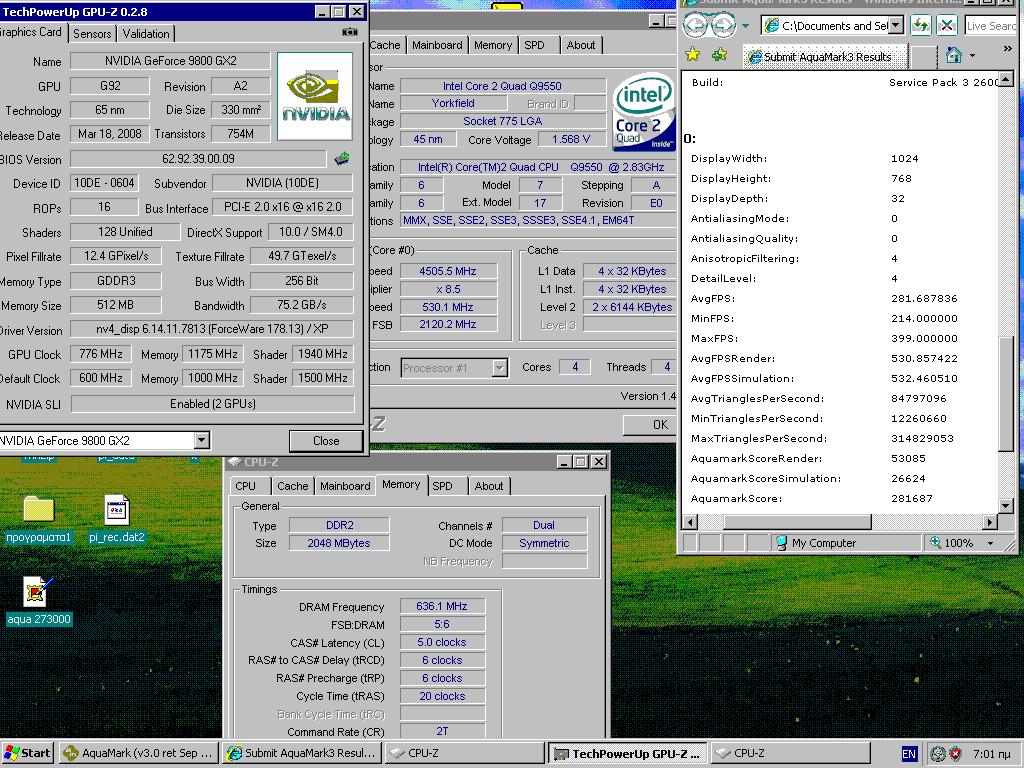Click the core speed value 4505.5 MHz
This screenshot has width=1024, height=768.
[x=448, y=271]
